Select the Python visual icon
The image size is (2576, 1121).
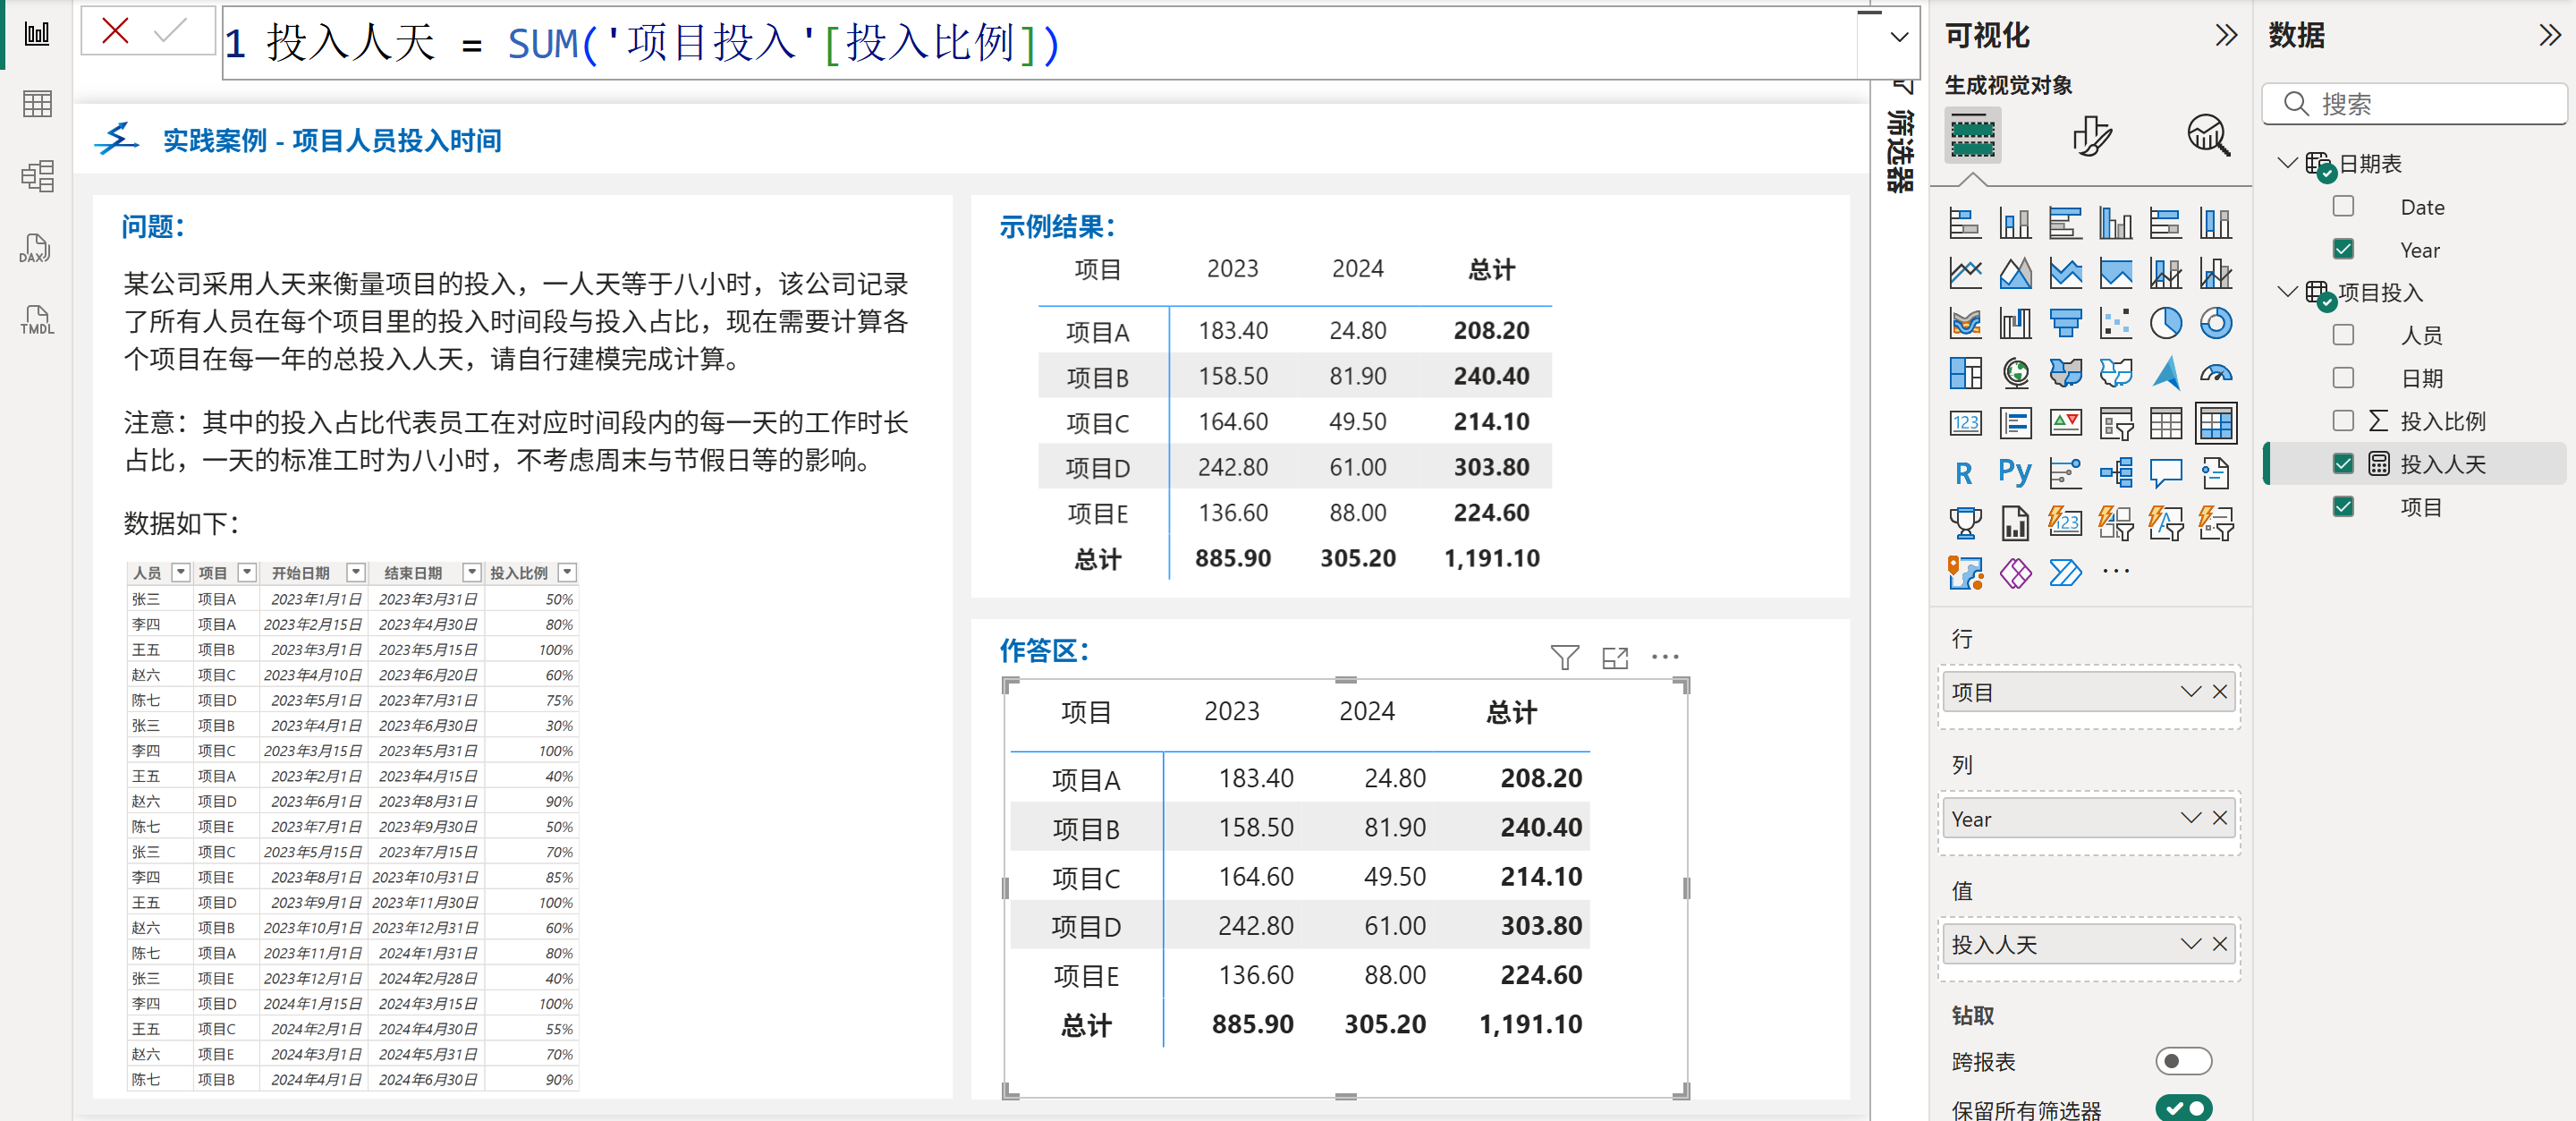(2014, 472)
